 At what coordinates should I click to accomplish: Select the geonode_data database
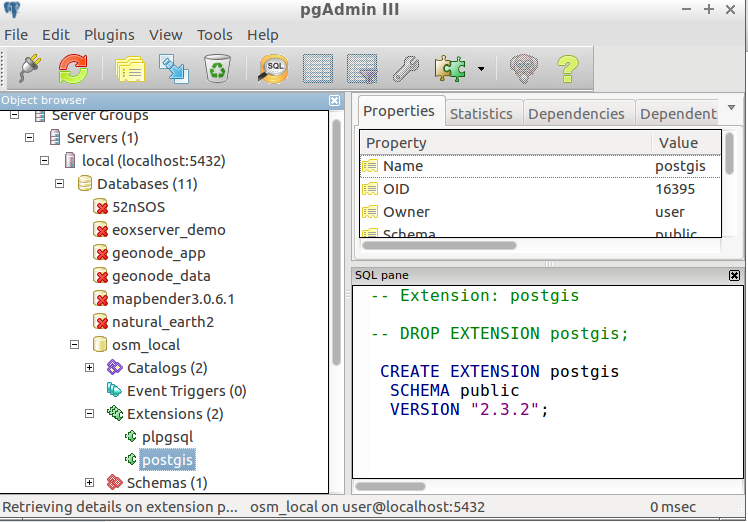[x=161, y=276]
